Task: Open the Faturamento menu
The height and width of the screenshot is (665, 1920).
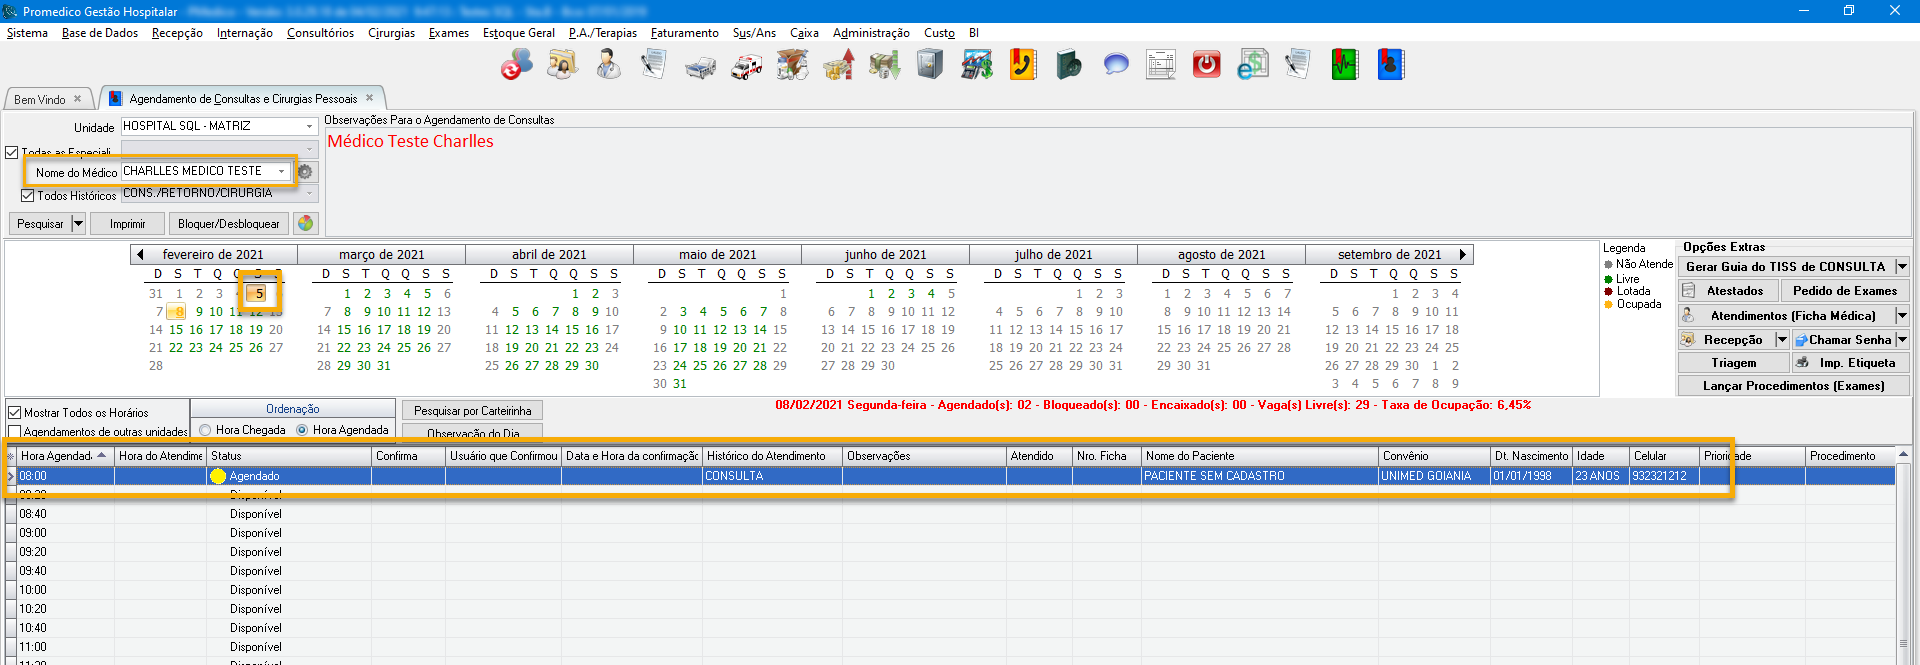Action: point(684,33)
